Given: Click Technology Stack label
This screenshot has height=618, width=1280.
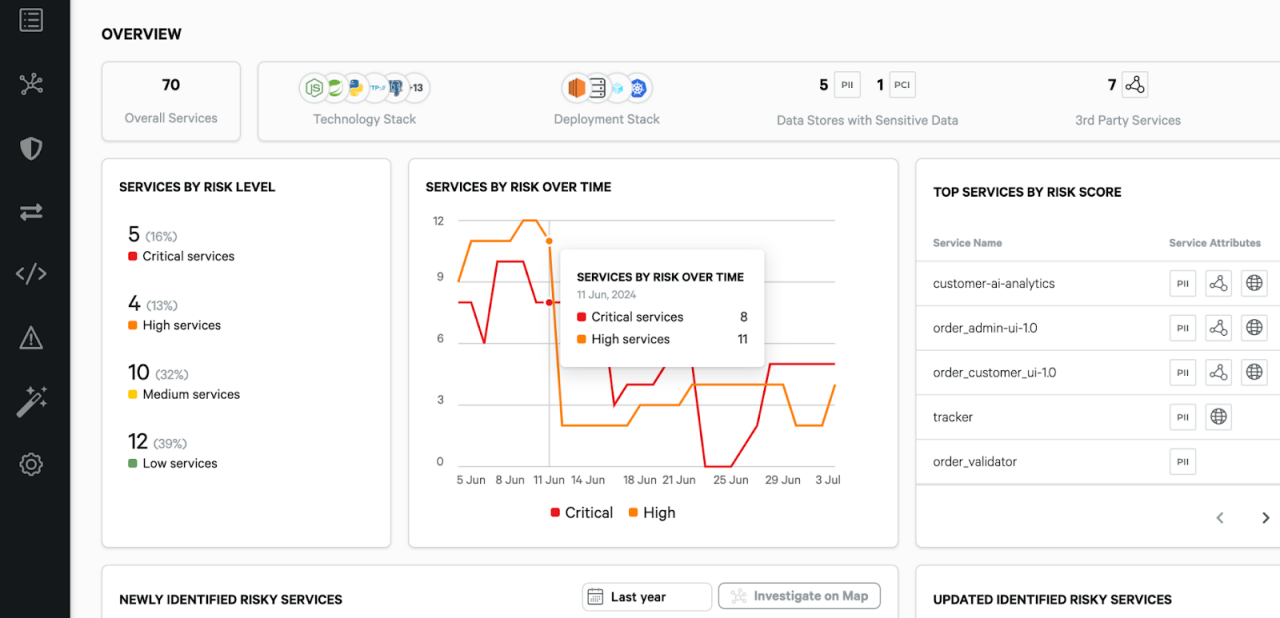Looking at the screenshot, I should click(364, 119).
